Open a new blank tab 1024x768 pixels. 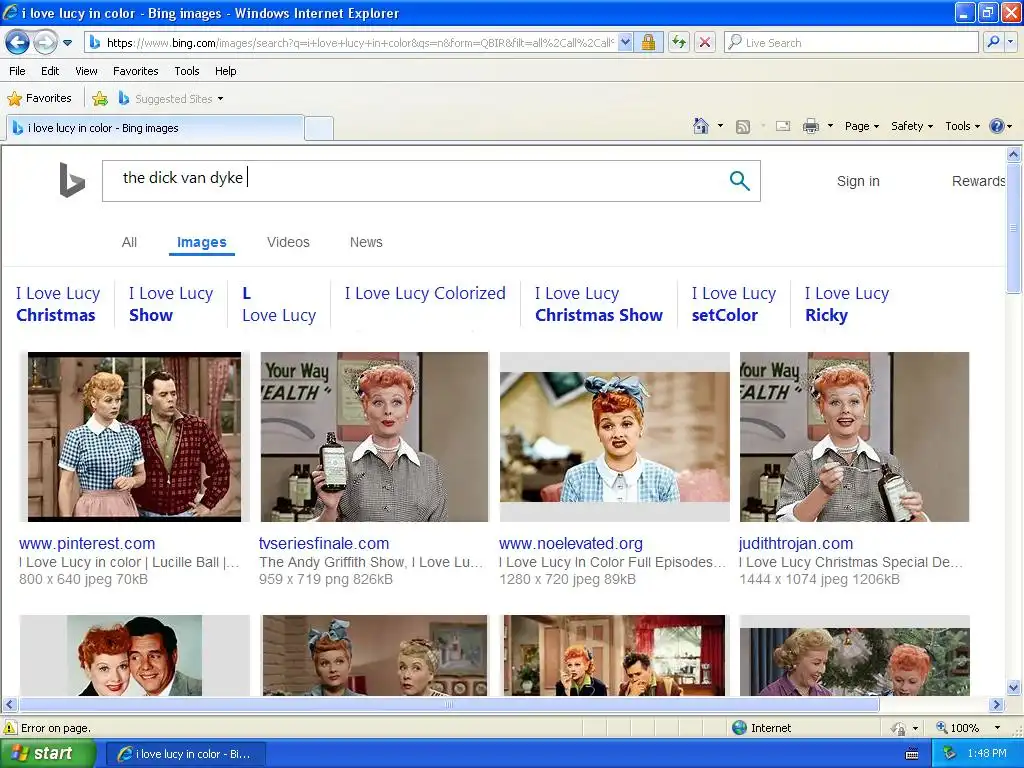pos(319,128)
